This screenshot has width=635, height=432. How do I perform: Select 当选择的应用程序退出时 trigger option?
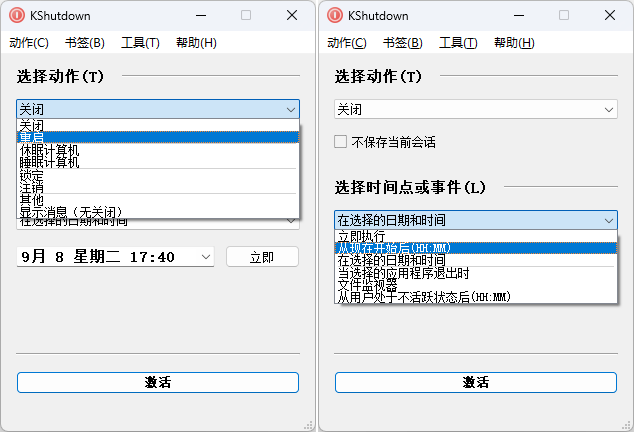(x=476, y=273)
